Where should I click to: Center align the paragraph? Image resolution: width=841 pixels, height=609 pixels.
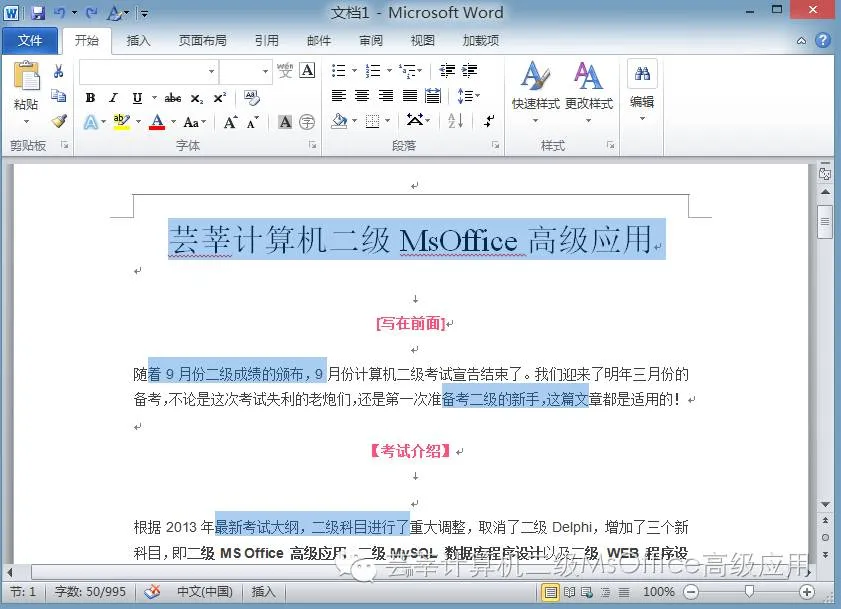tap(362, 96)
